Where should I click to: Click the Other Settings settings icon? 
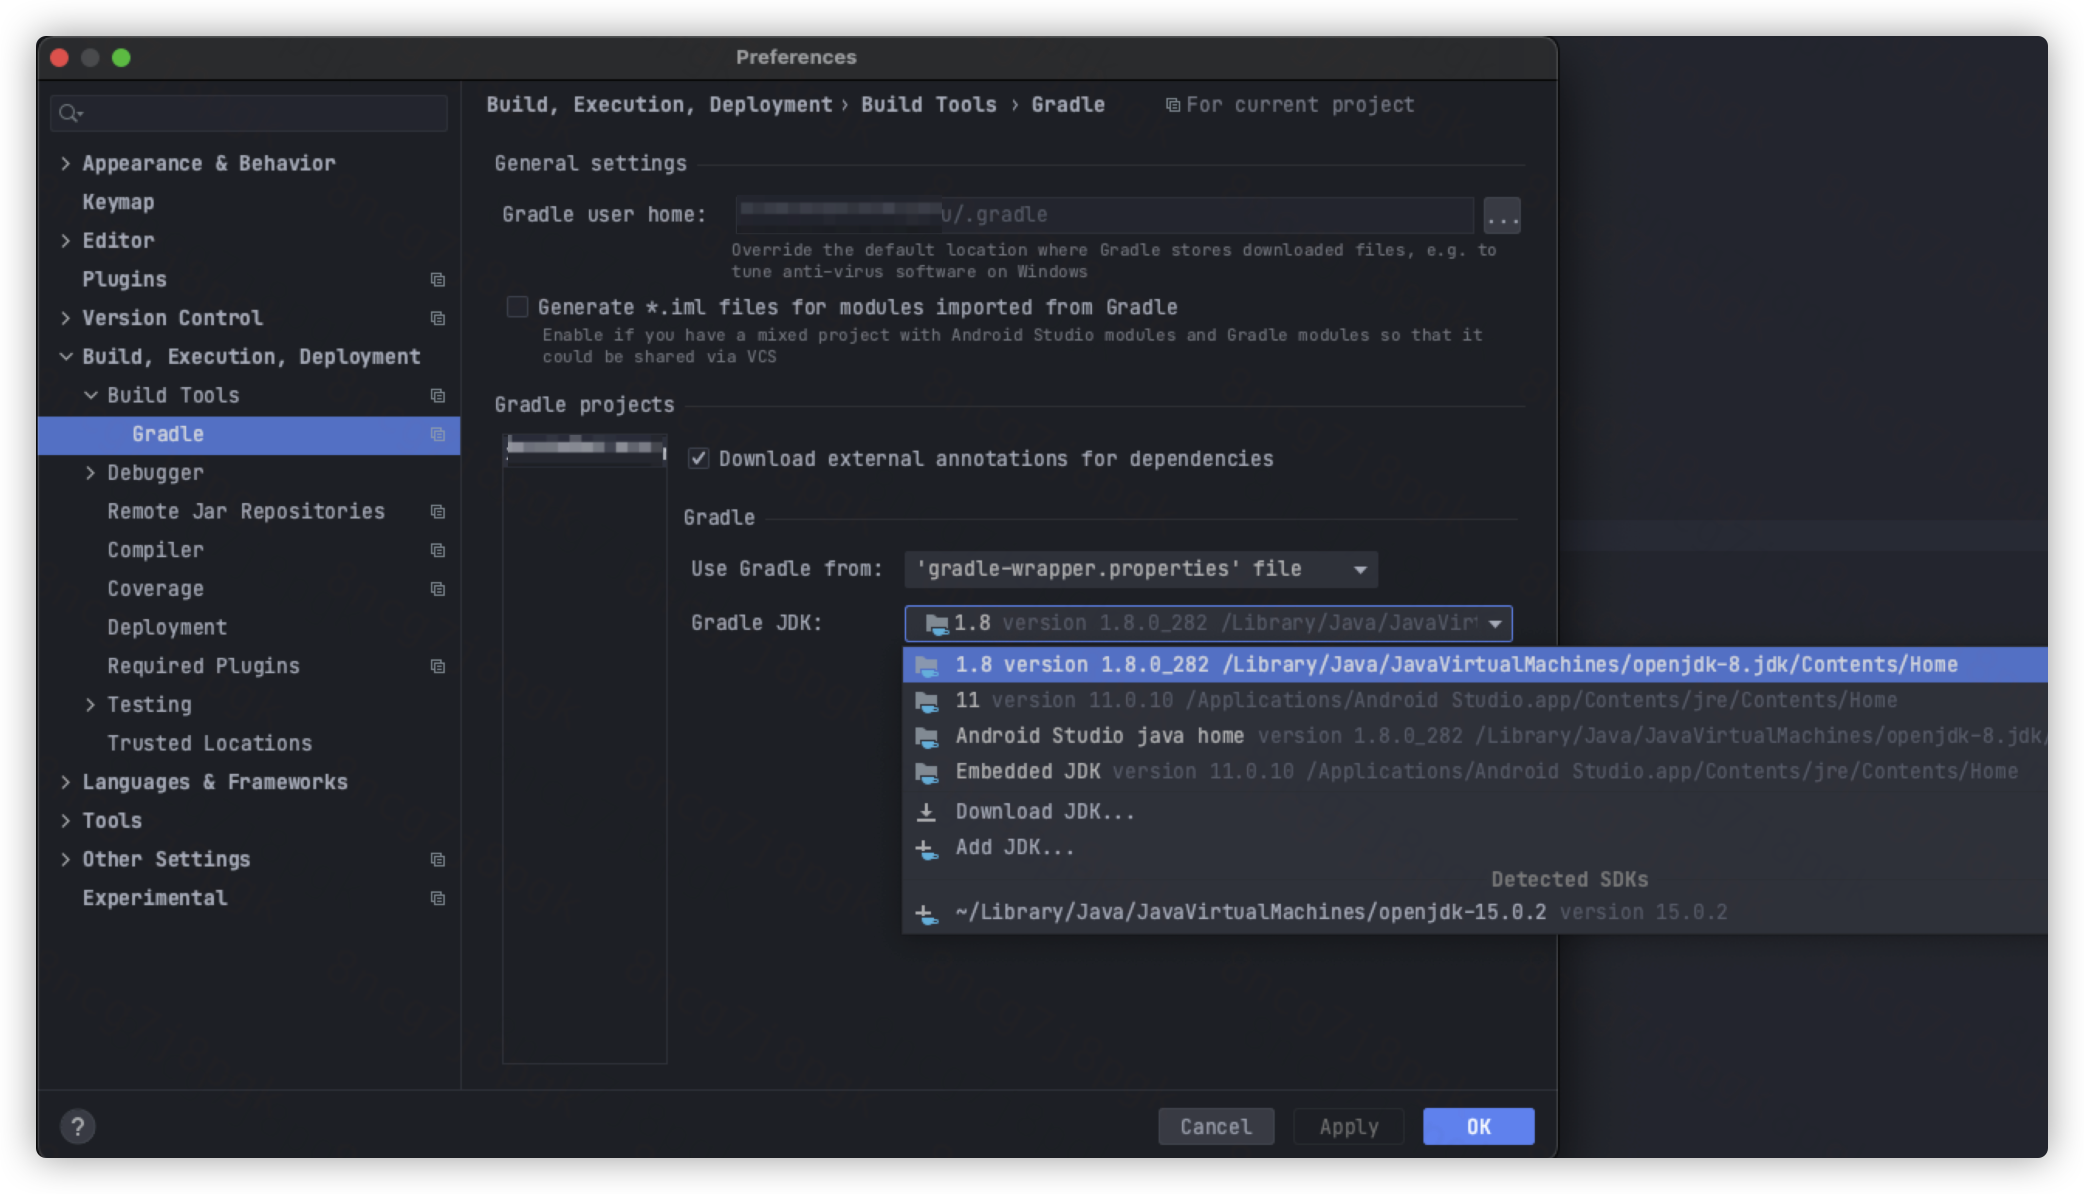438,859
